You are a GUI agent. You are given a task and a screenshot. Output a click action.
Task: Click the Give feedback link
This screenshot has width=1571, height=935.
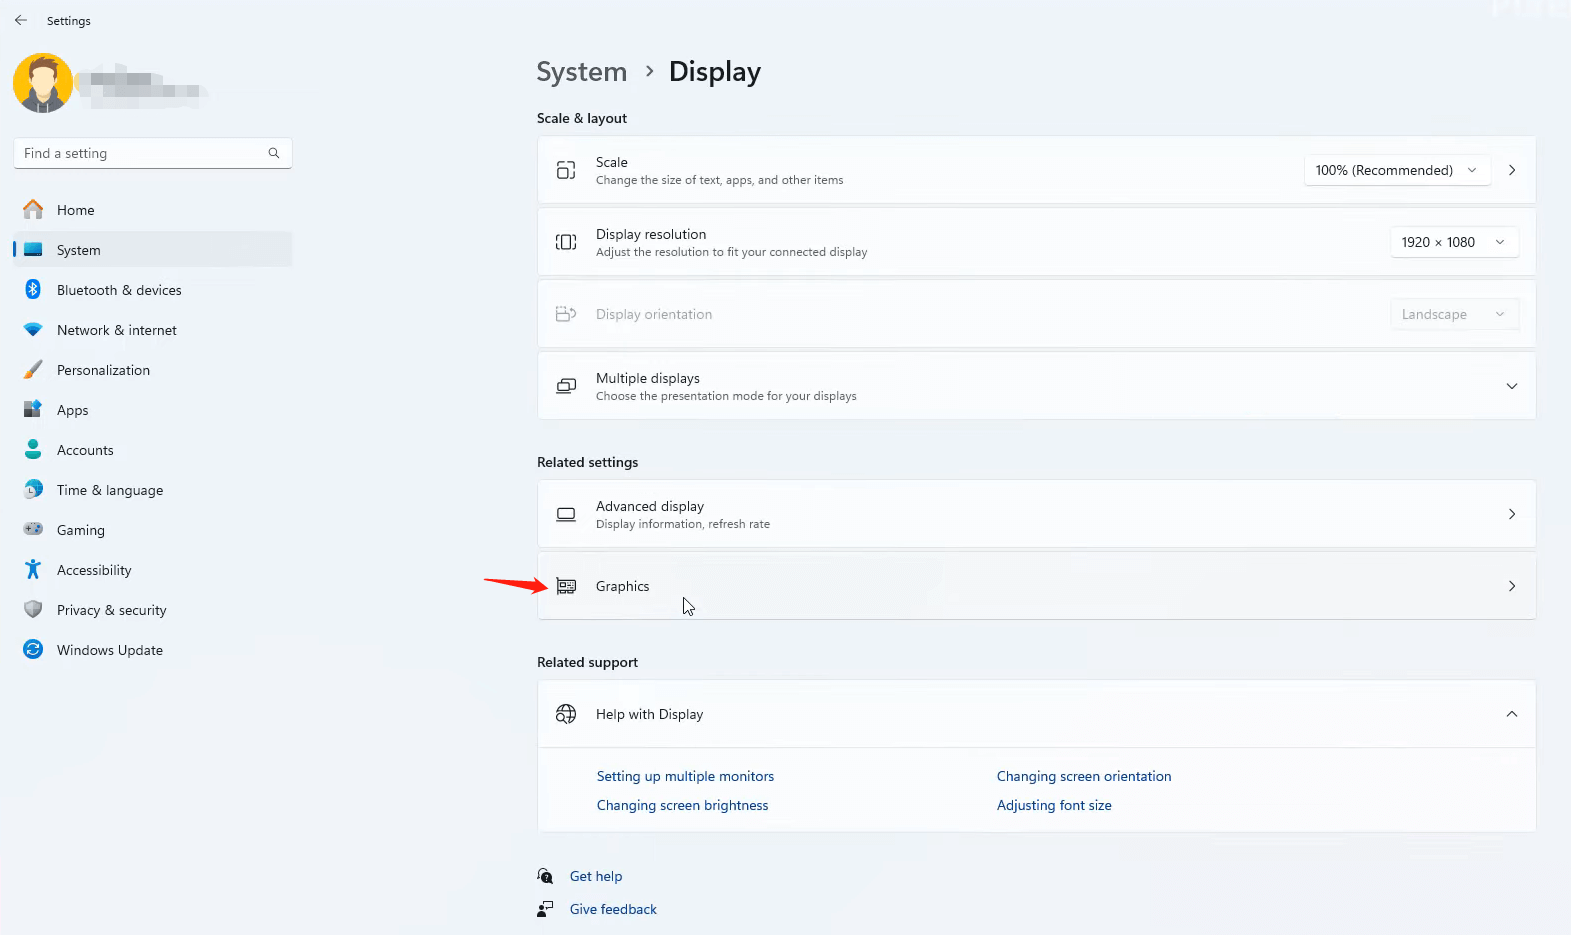tap(613, 909)
